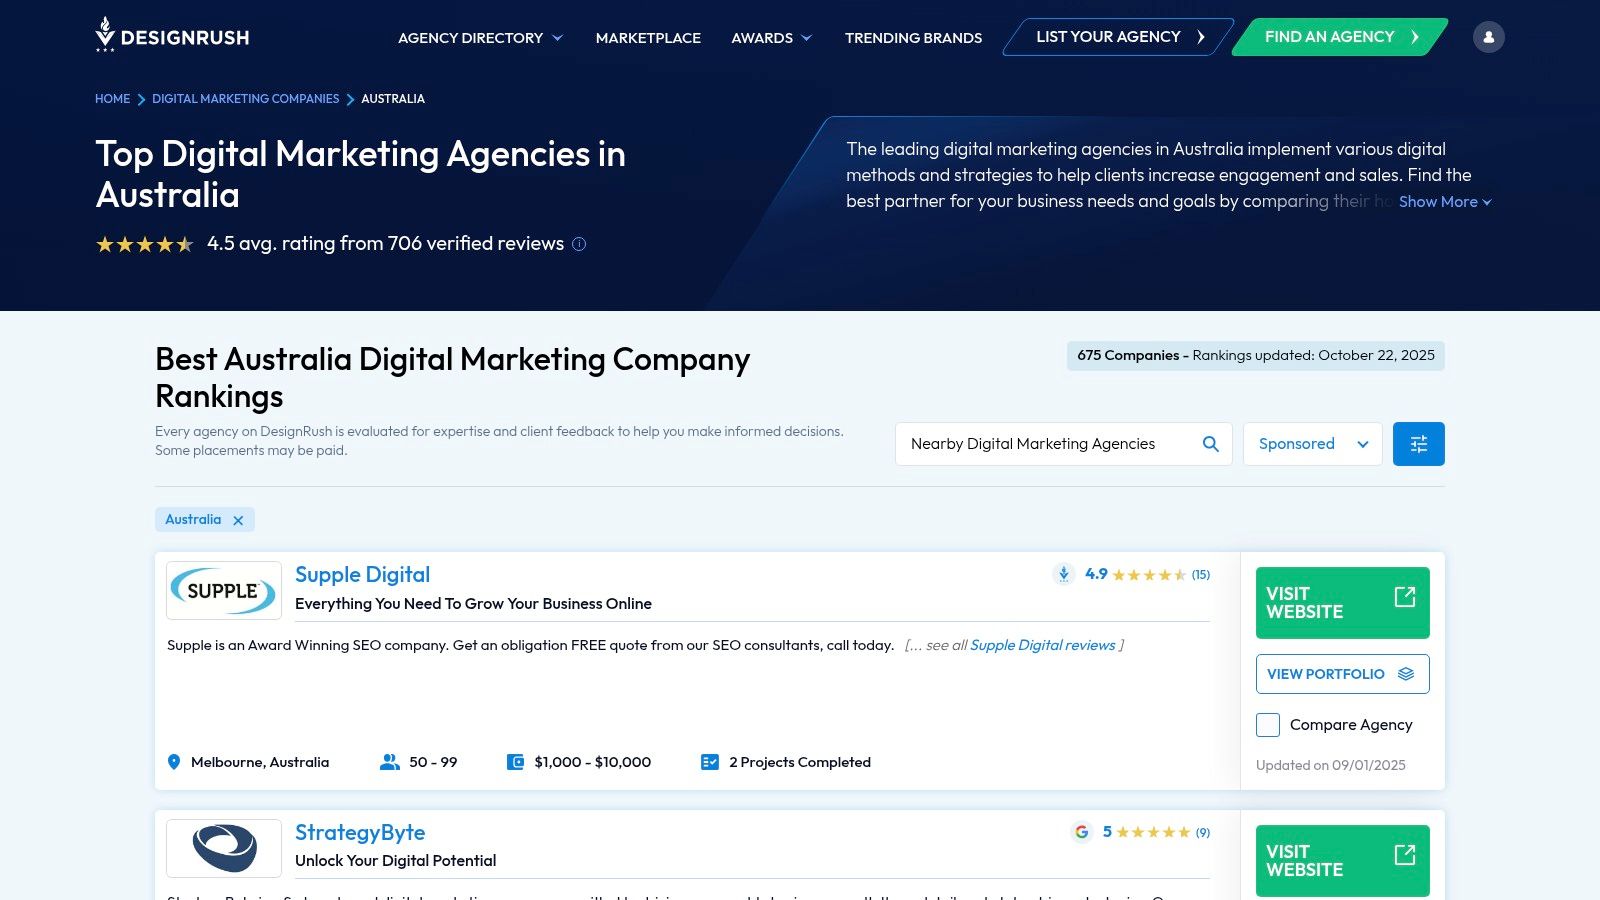Viewport: 1600px width, 900px height.
Task: Click the 2 Projects Completed text
Action: point(800,762)
